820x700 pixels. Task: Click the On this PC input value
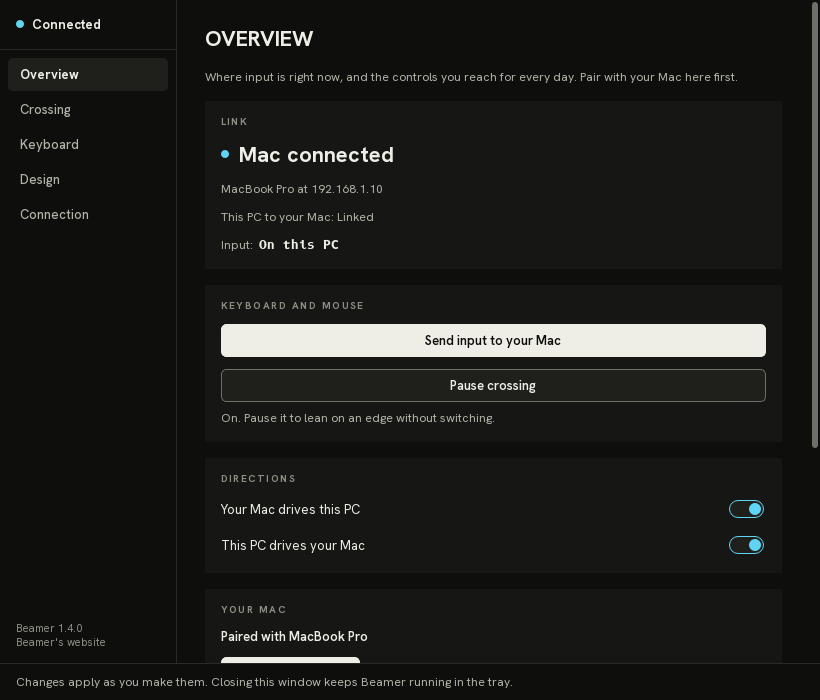299,245
